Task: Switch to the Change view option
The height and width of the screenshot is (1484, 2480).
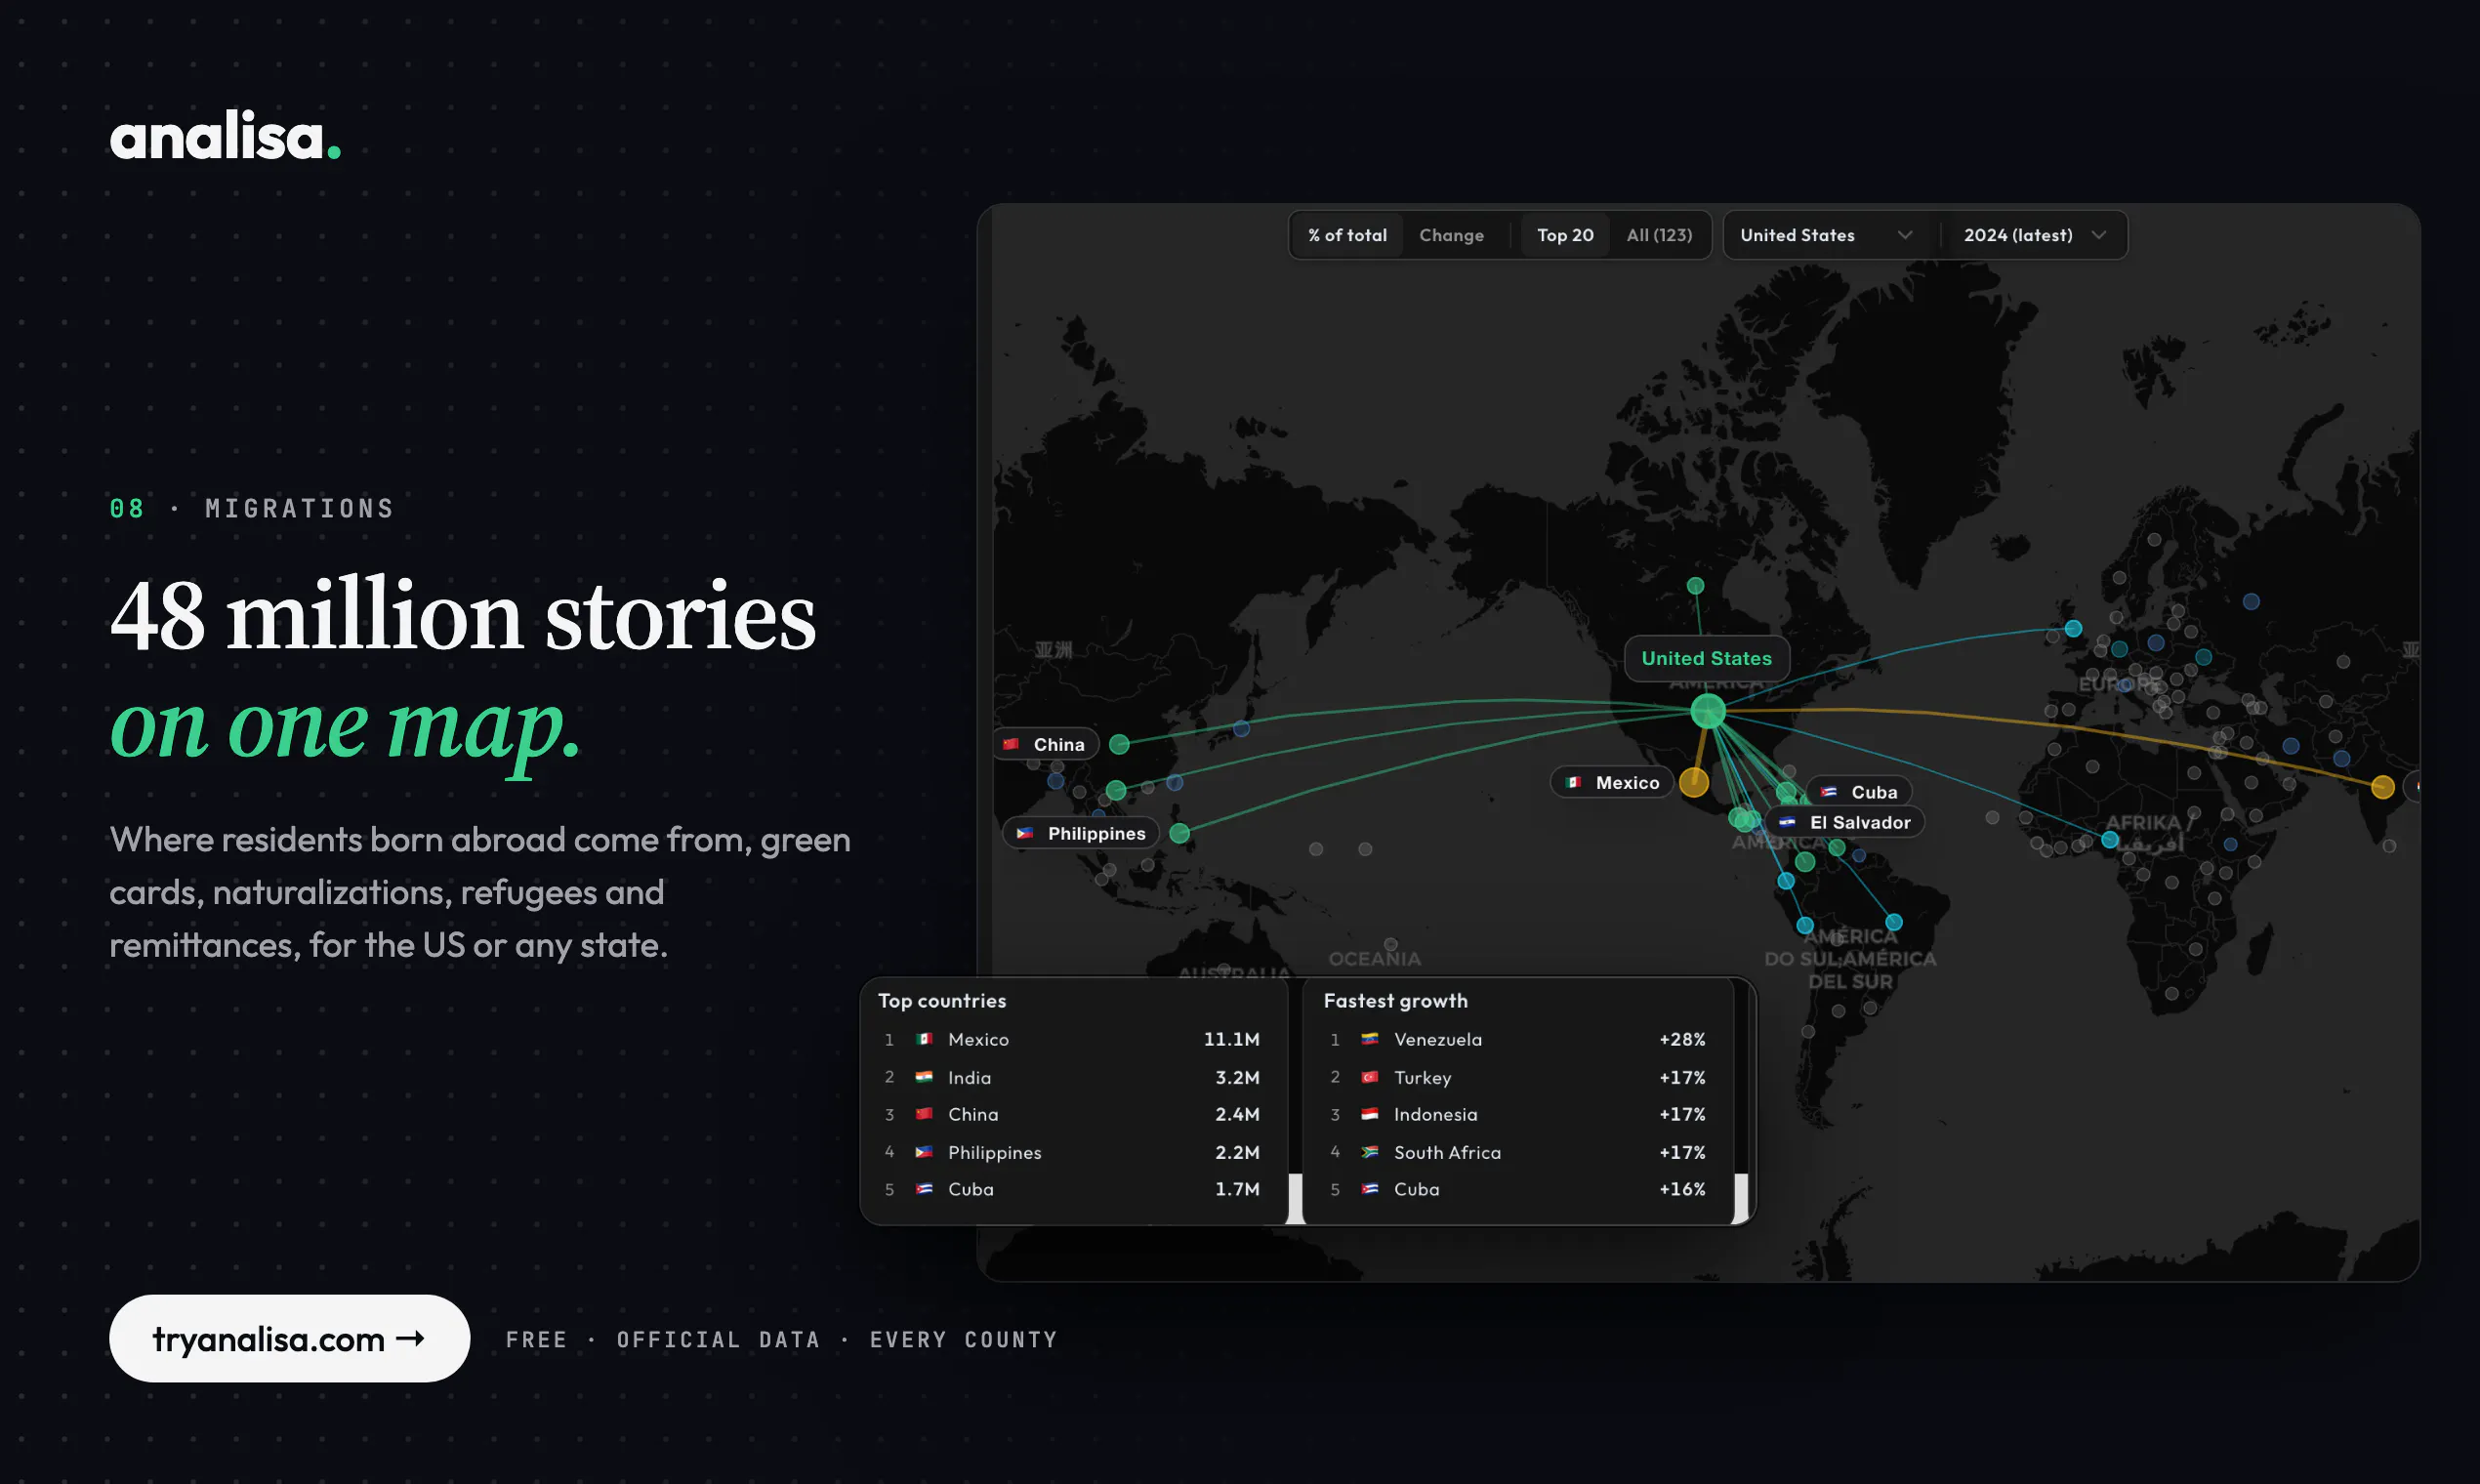Action: click(1451, 235)
